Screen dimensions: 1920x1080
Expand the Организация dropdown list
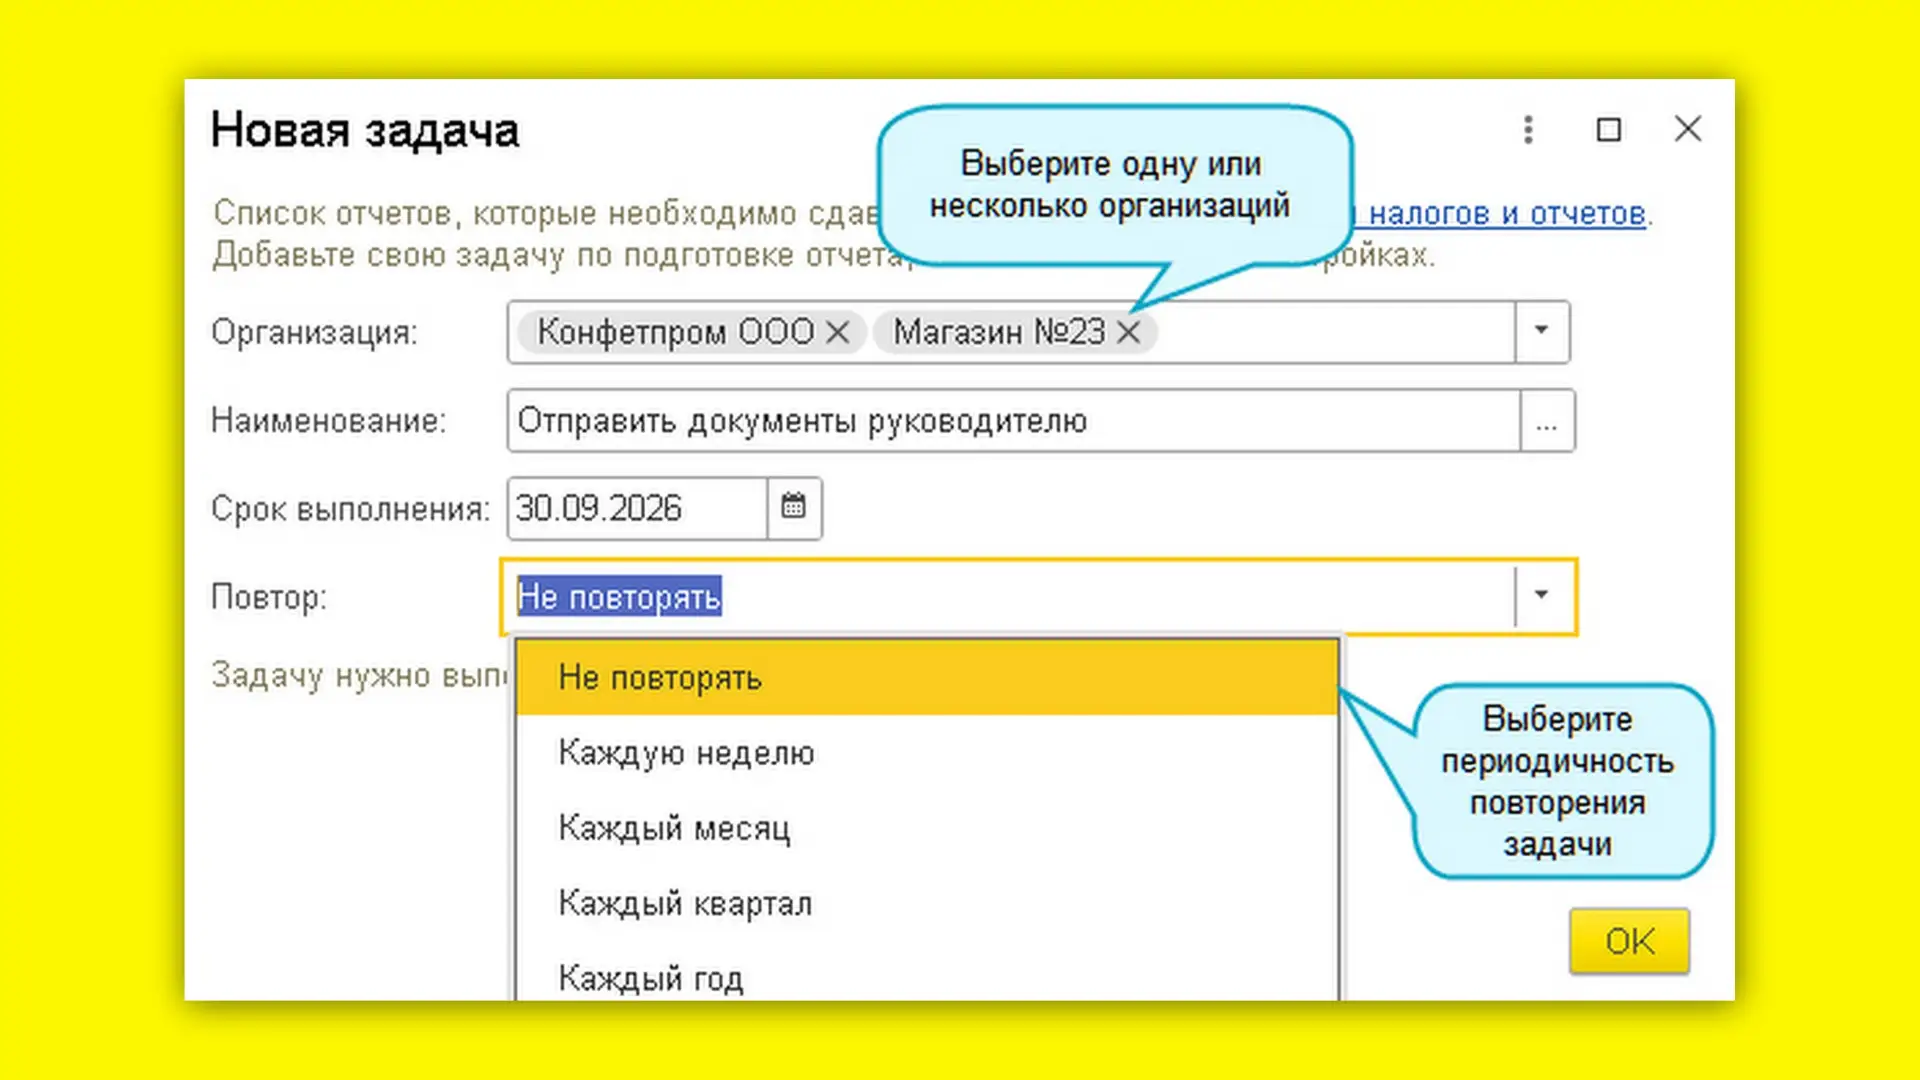click(x=1542, y=332)
